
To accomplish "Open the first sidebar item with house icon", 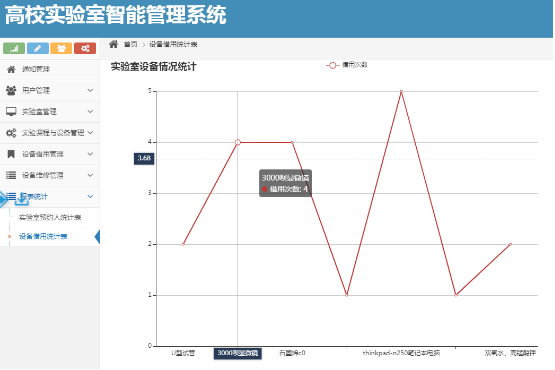I will tap(50, 69).
